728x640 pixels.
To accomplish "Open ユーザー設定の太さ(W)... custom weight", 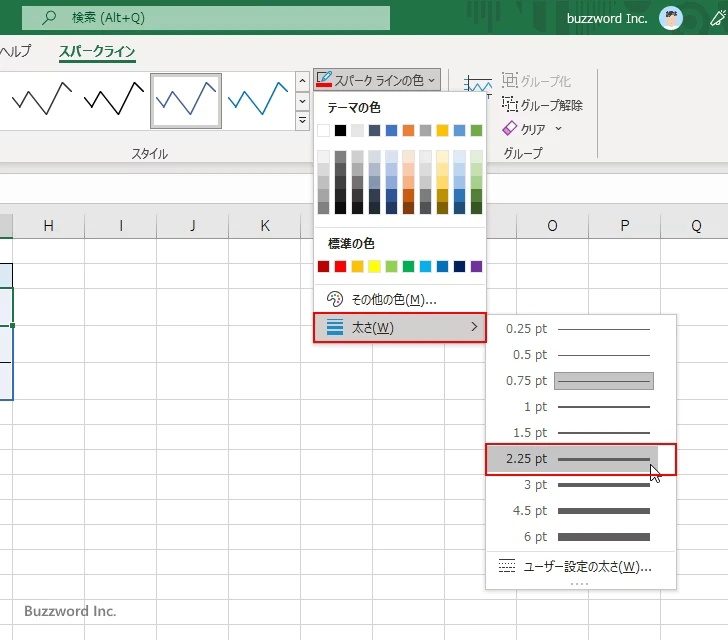I will coord(580,567).
